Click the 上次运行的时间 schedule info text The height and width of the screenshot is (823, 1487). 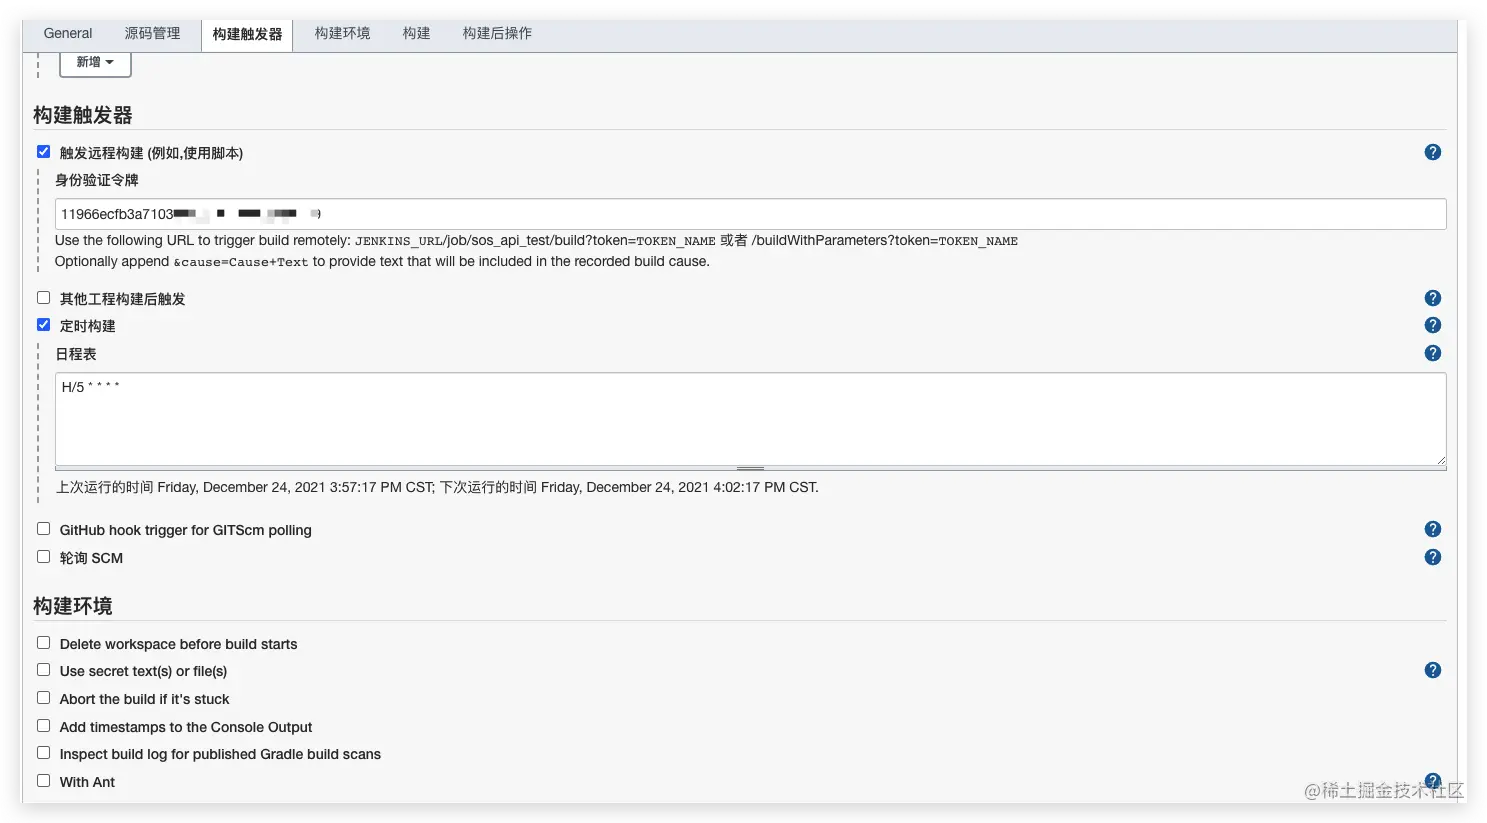pos(437,487)
